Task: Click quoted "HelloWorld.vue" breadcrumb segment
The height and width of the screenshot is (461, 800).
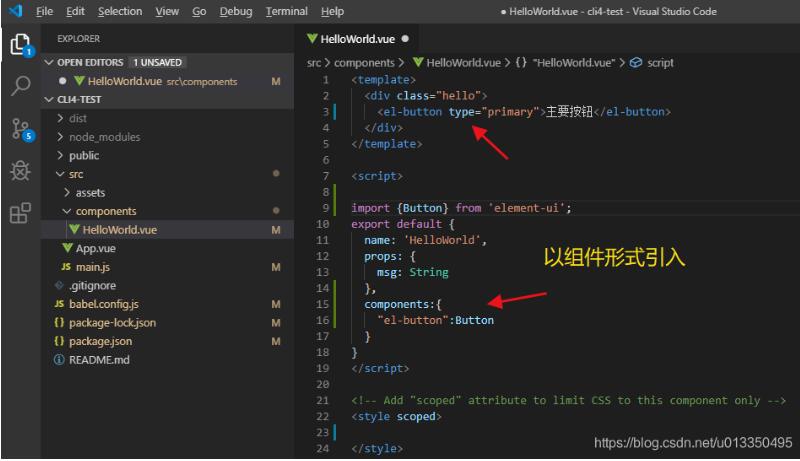Action: (x=573, y=63)
